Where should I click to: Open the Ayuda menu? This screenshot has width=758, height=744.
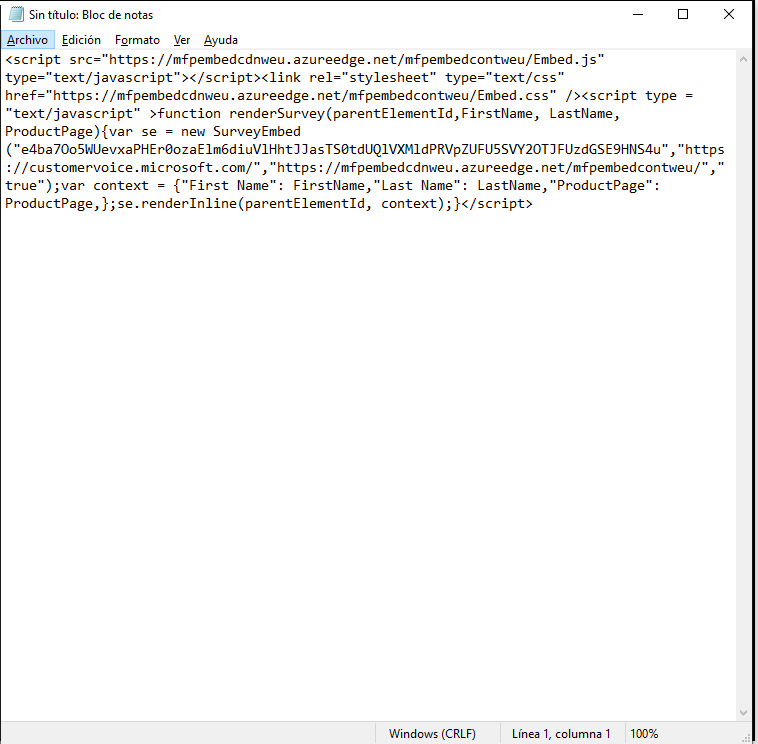point(221,40)
